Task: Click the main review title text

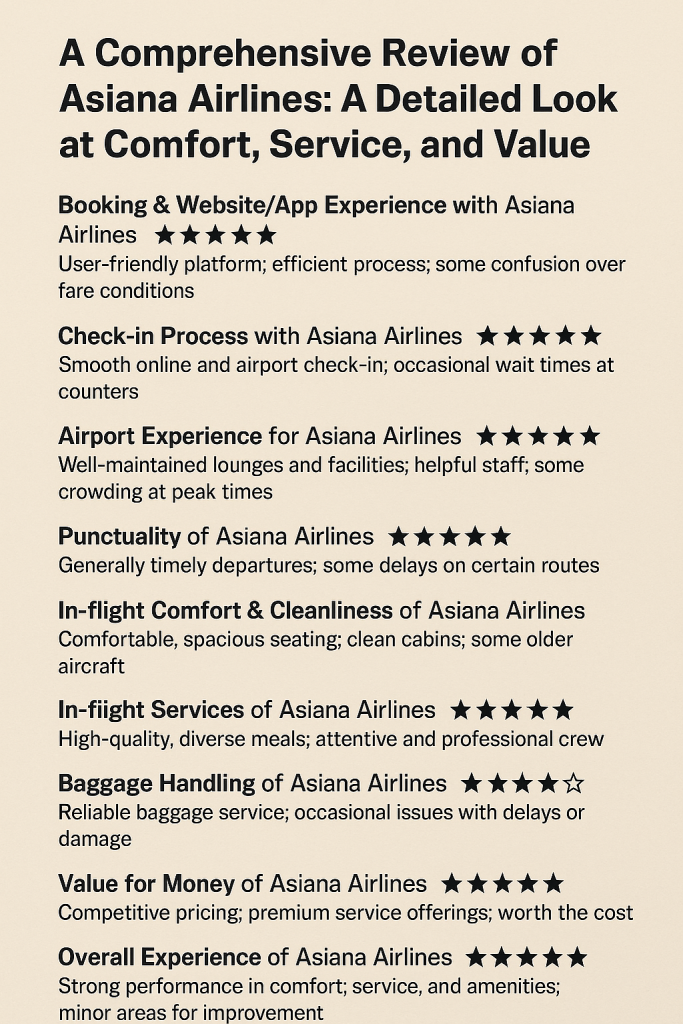Action: (338, 99)
